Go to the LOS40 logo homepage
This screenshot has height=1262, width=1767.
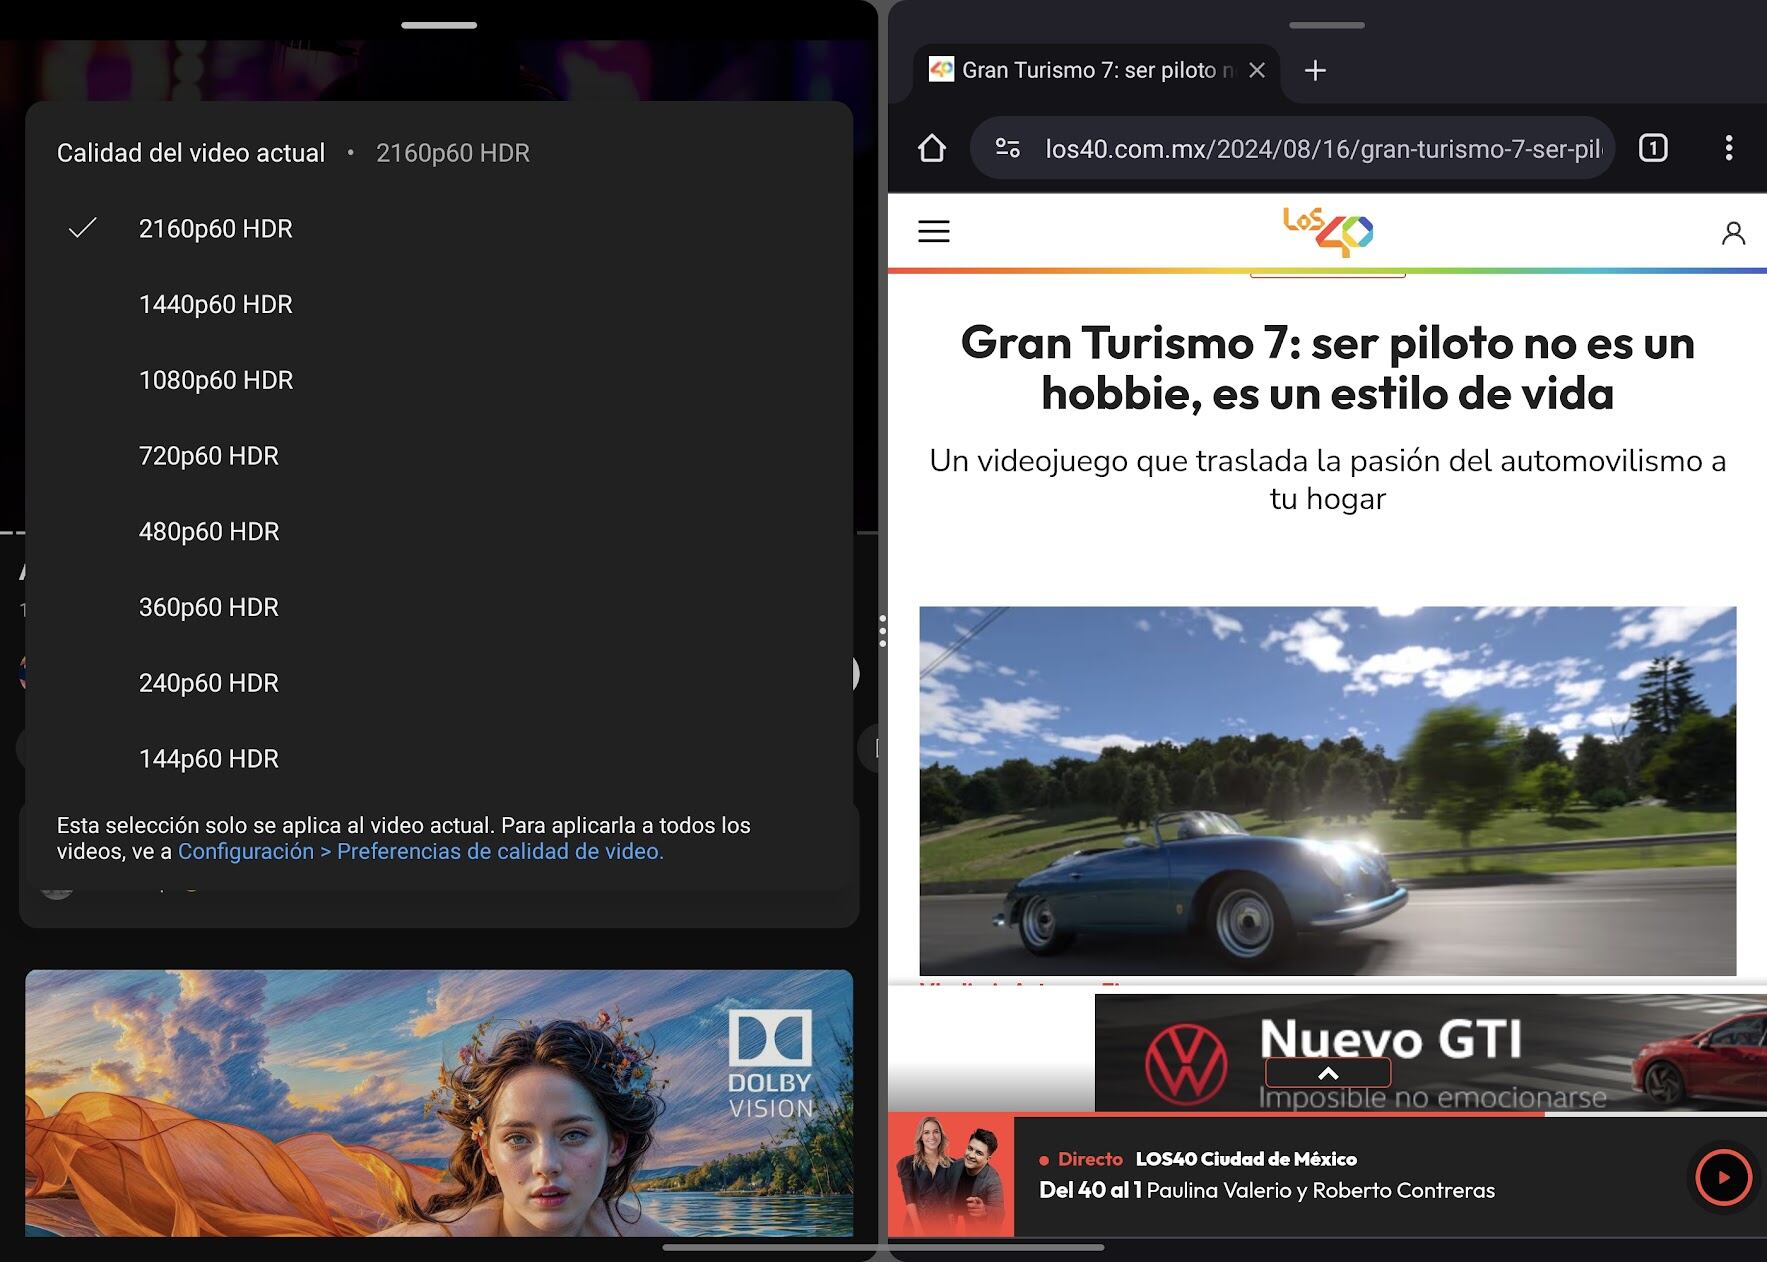(x=1327, y=232)
